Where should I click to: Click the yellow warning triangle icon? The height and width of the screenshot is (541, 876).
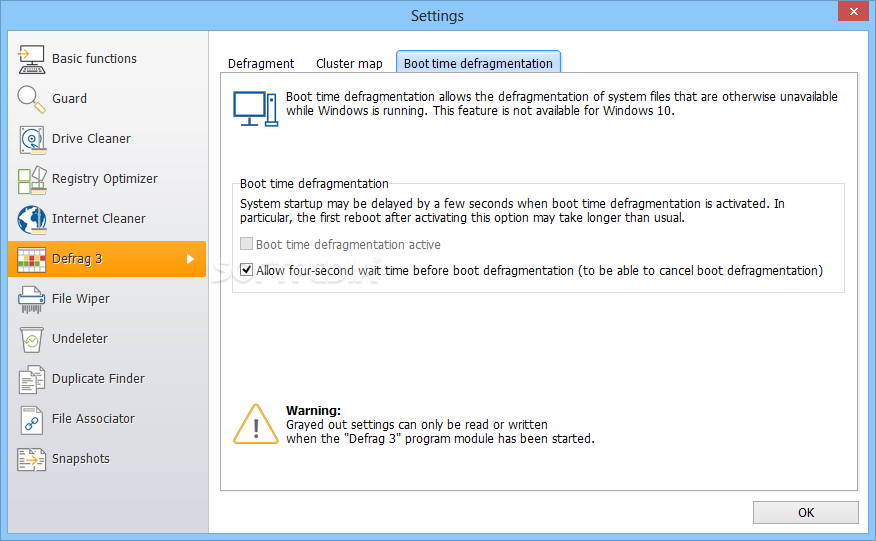coord(255,424)
